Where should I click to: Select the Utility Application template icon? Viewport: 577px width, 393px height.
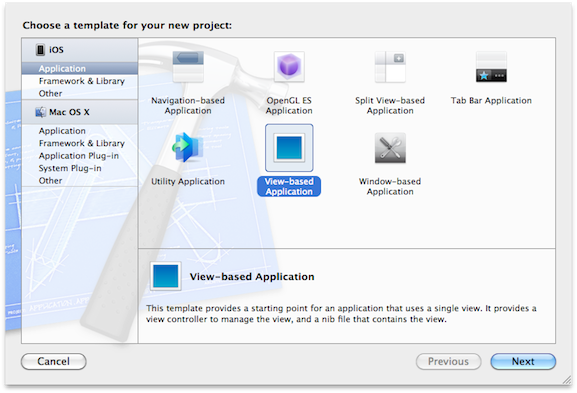(188, 148)
